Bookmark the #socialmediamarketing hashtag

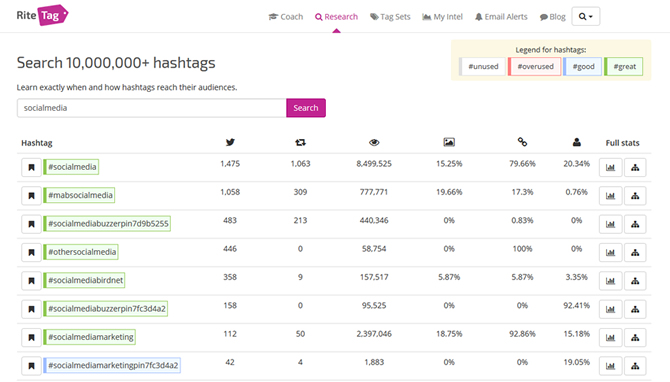31,338
